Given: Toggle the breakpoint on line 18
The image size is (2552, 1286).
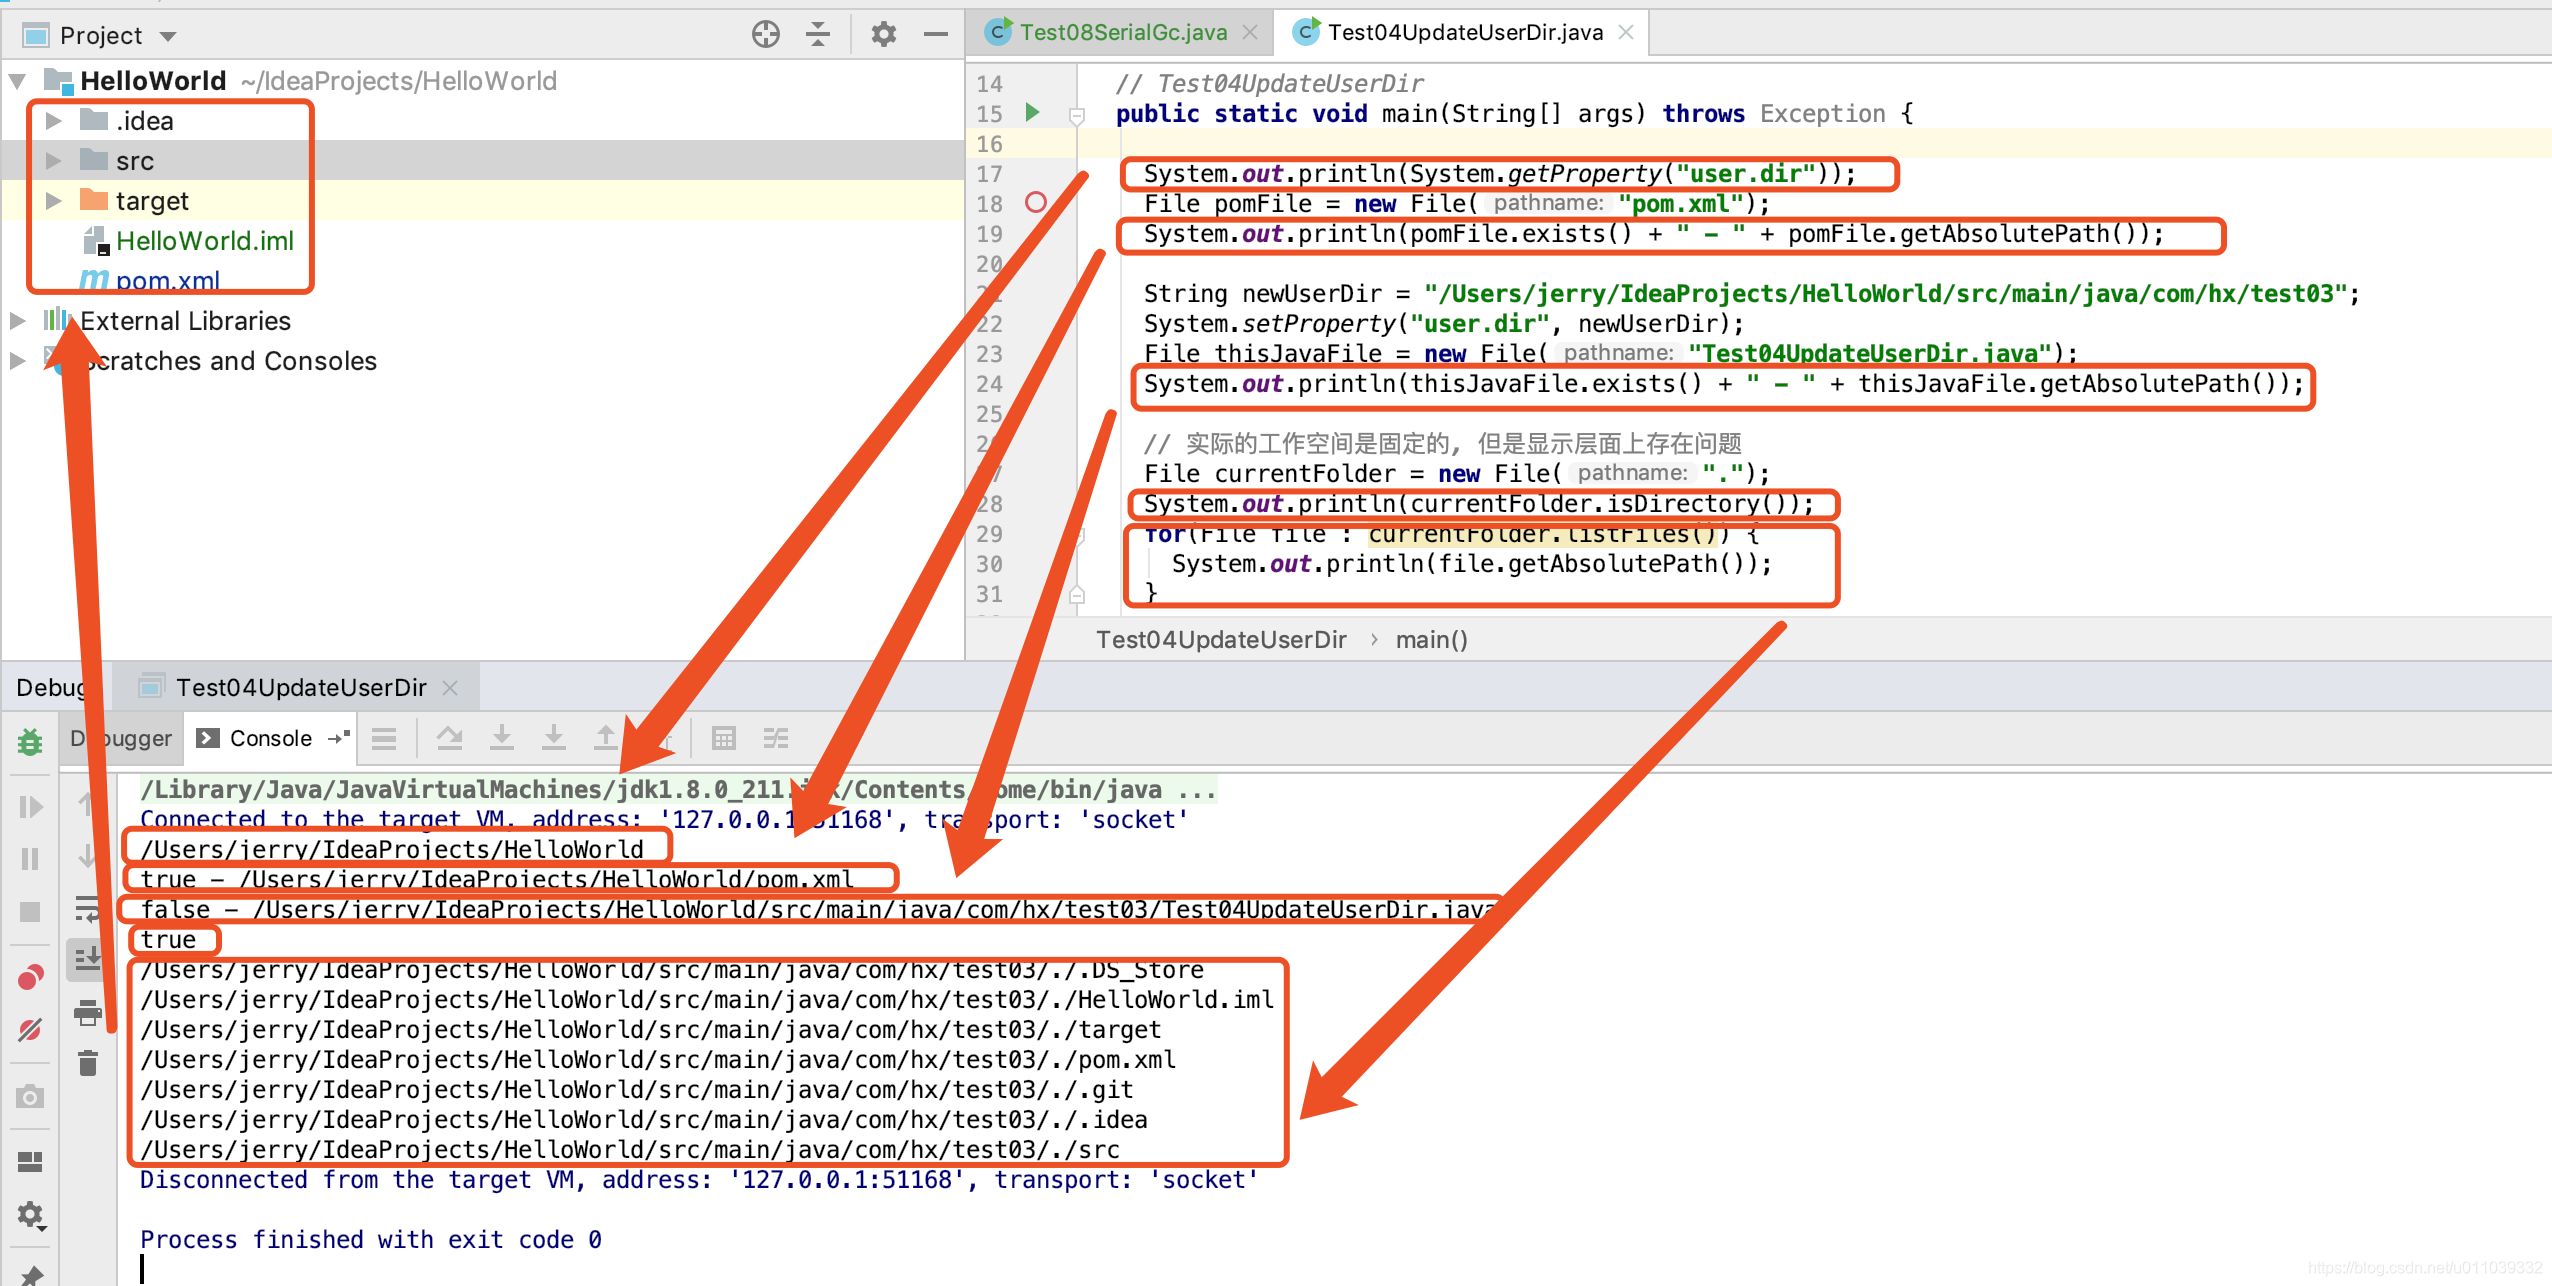Looking at the screenshot, I should pos(1038,202).
